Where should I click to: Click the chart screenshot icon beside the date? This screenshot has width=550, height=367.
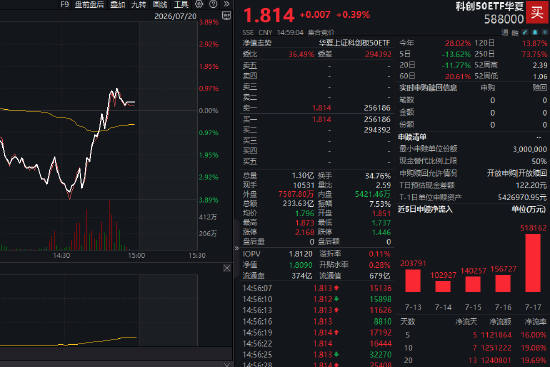[227, 15]
